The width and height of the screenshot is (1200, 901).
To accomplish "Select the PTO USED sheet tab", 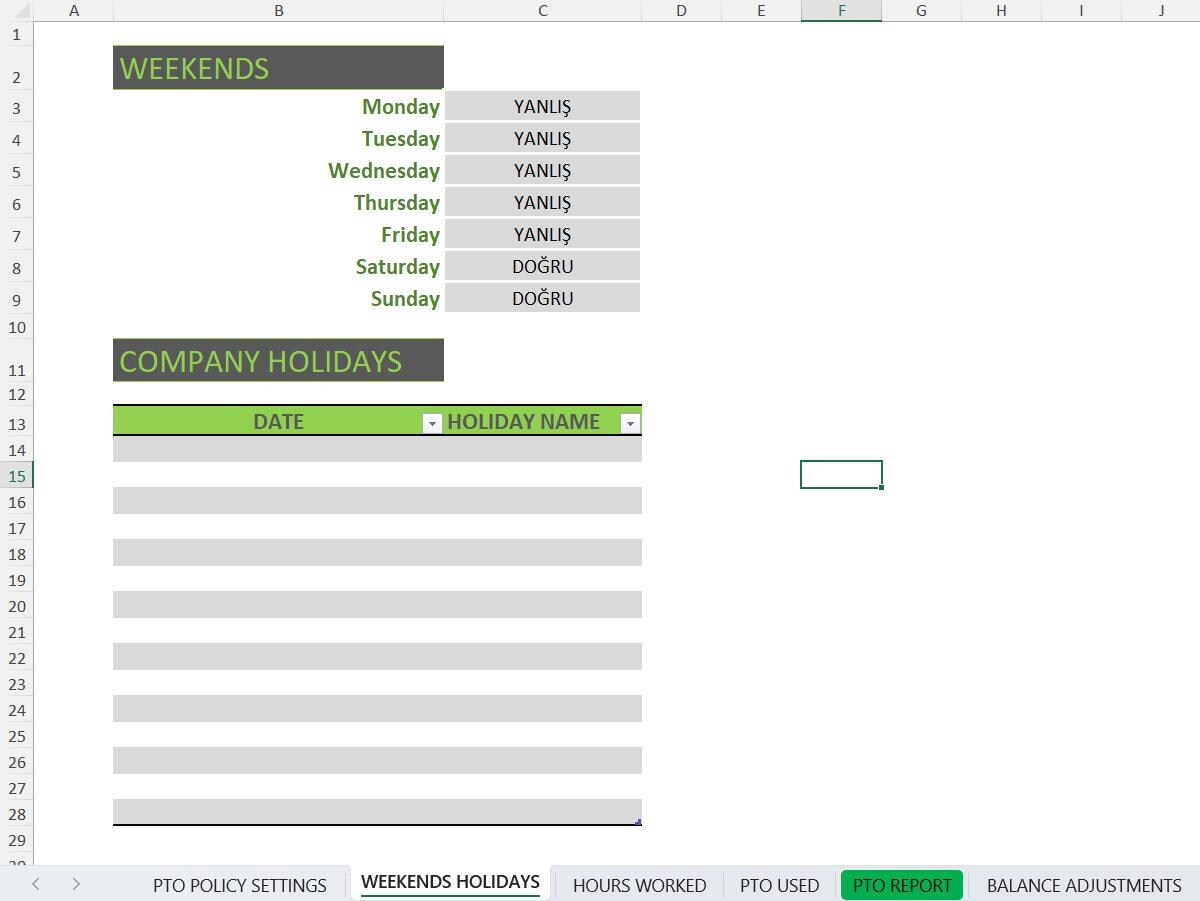I will click(779, 884).
